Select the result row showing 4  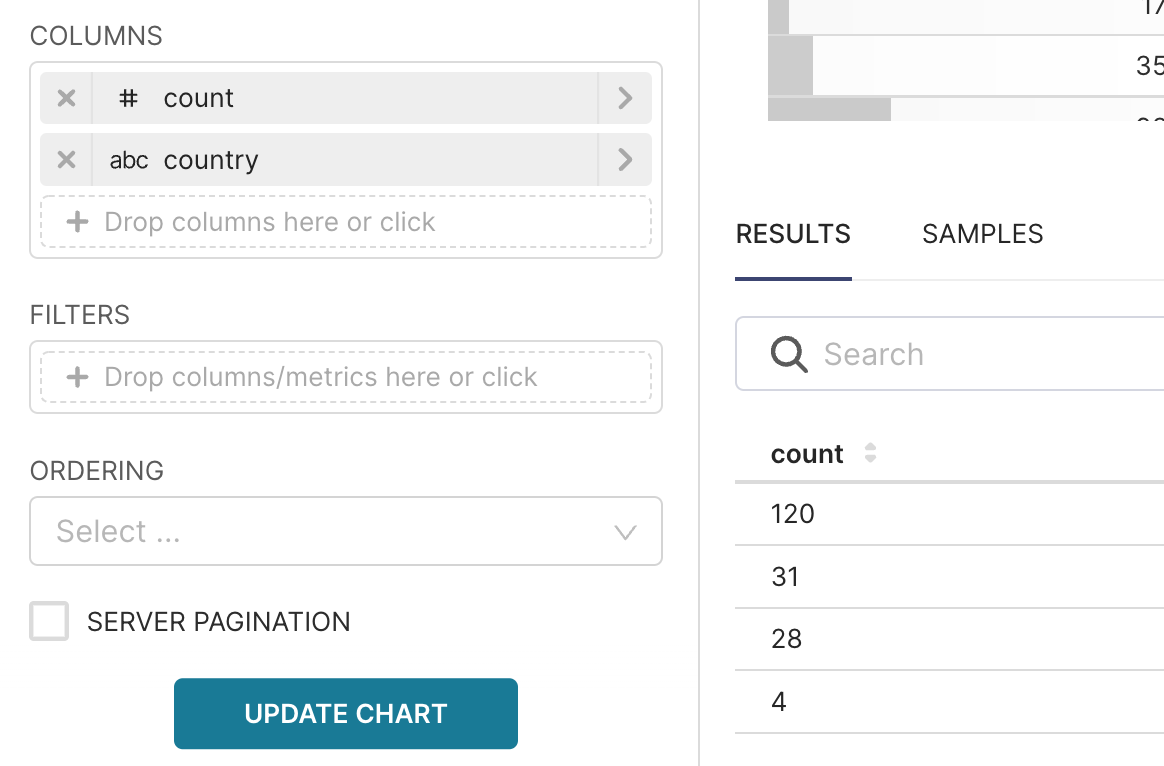[x=779, y=702]
